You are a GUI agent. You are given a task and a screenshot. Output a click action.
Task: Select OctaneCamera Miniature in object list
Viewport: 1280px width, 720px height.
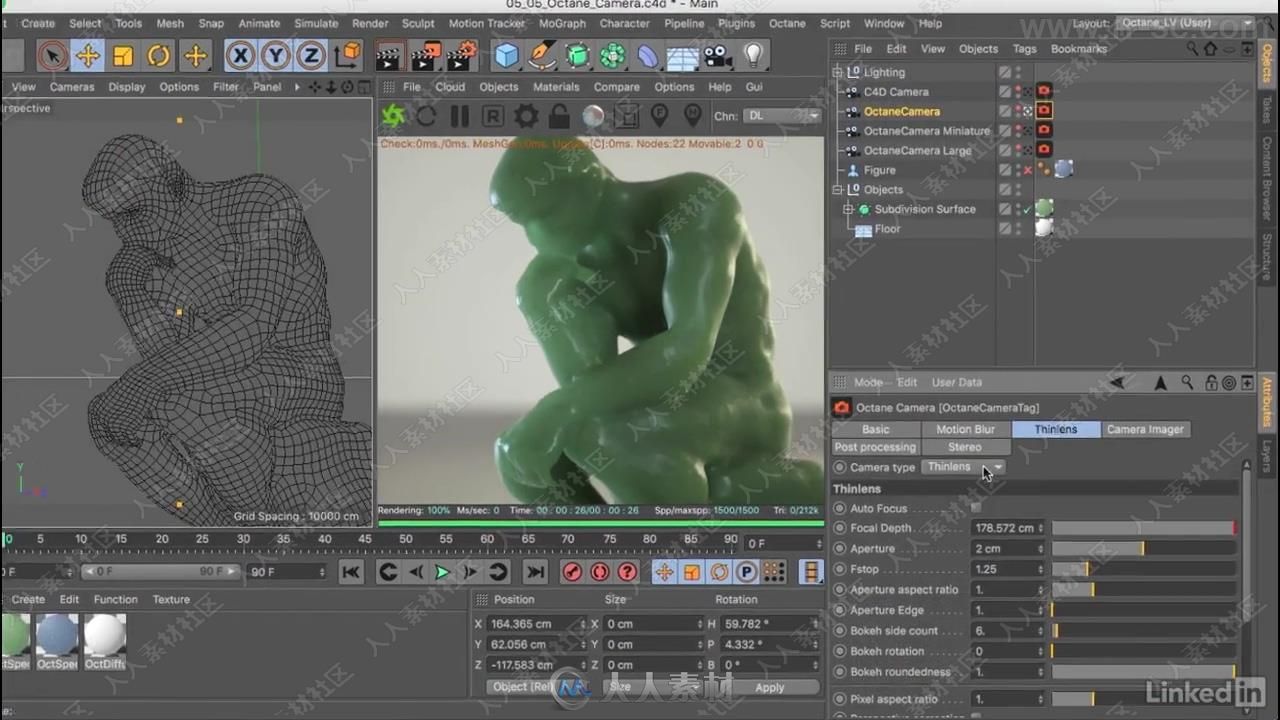tap(927, 131)
